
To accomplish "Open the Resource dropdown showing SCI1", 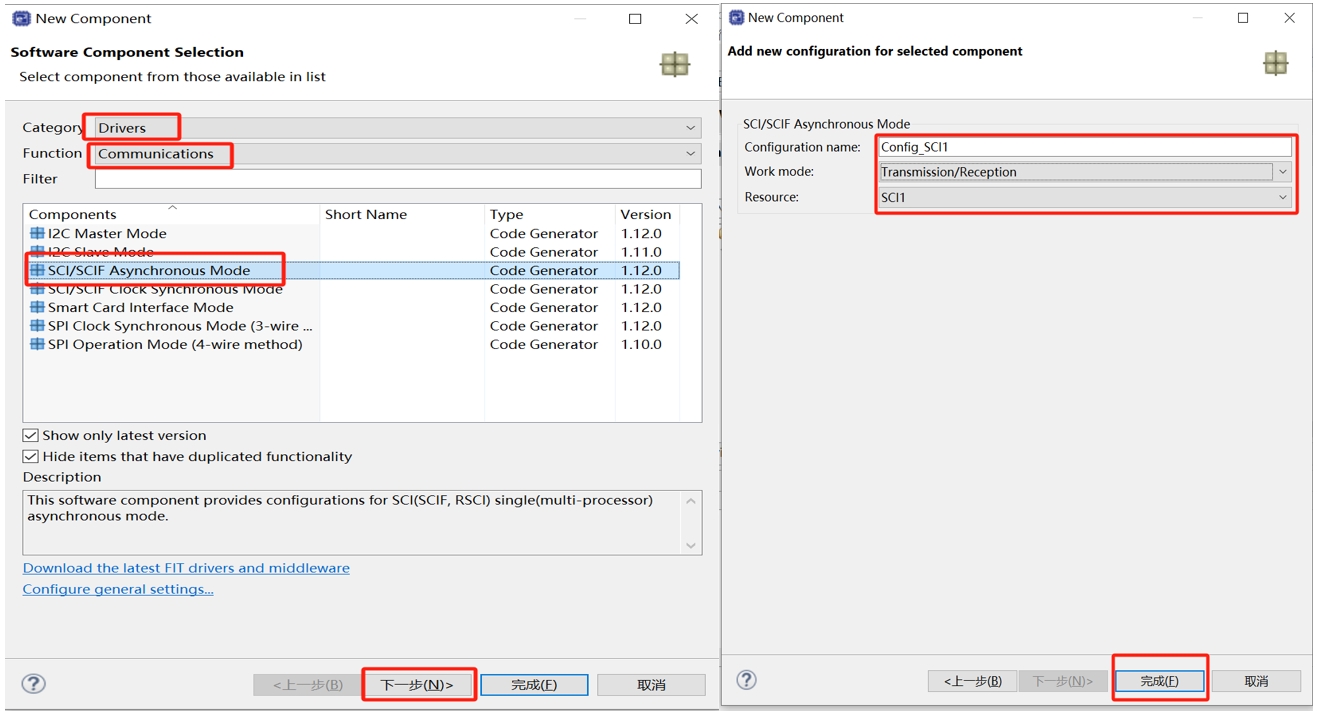I will [x=1085, y=198].
